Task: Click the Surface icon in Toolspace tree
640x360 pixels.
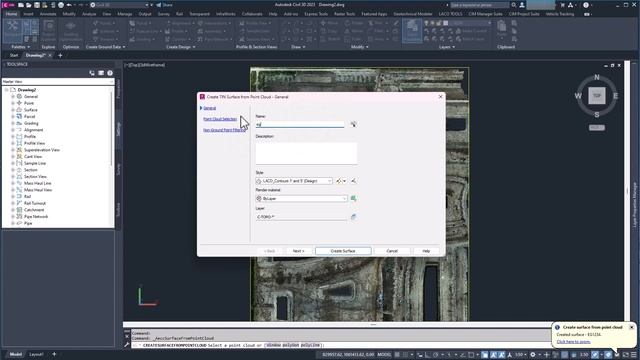Action: [19, 110]
